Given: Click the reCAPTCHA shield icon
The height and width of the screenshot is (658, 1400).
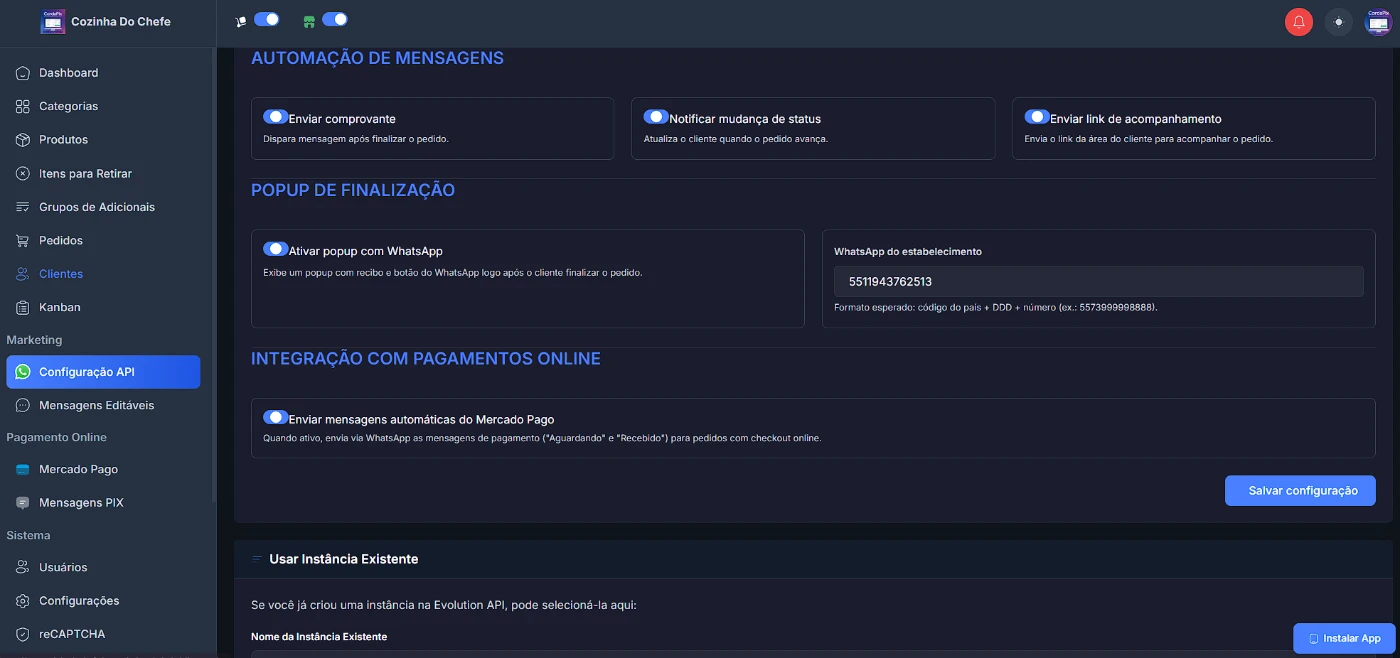Looking at the screenshot, I should [x=23, y=635].
